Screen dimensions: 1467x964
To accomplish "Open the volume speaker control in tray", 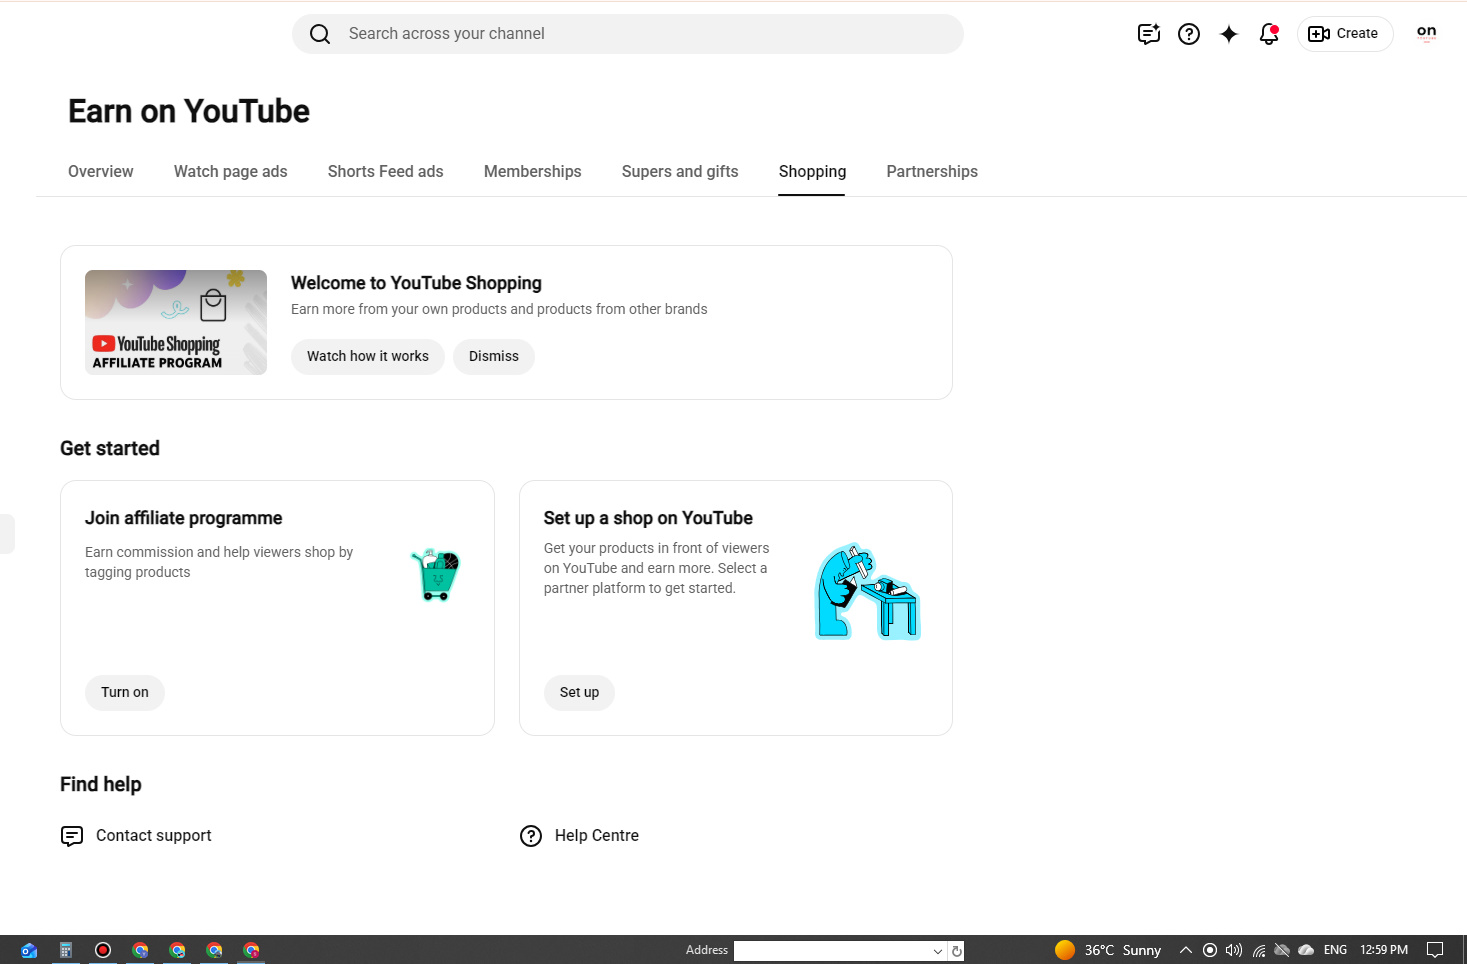I will click(x=1234, y=950).
